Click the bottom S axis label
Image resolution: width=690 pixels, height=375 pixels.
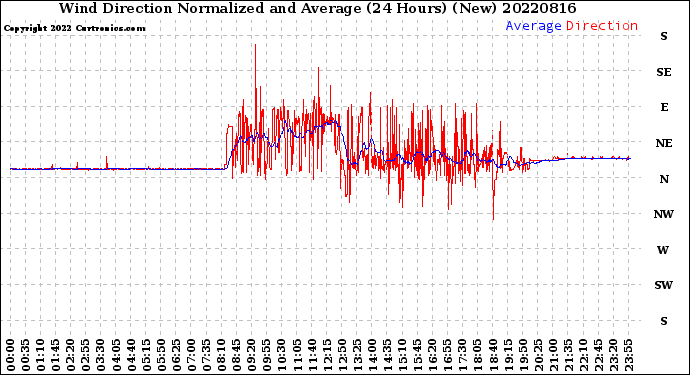pyautogui.click(x=664, y=321)
